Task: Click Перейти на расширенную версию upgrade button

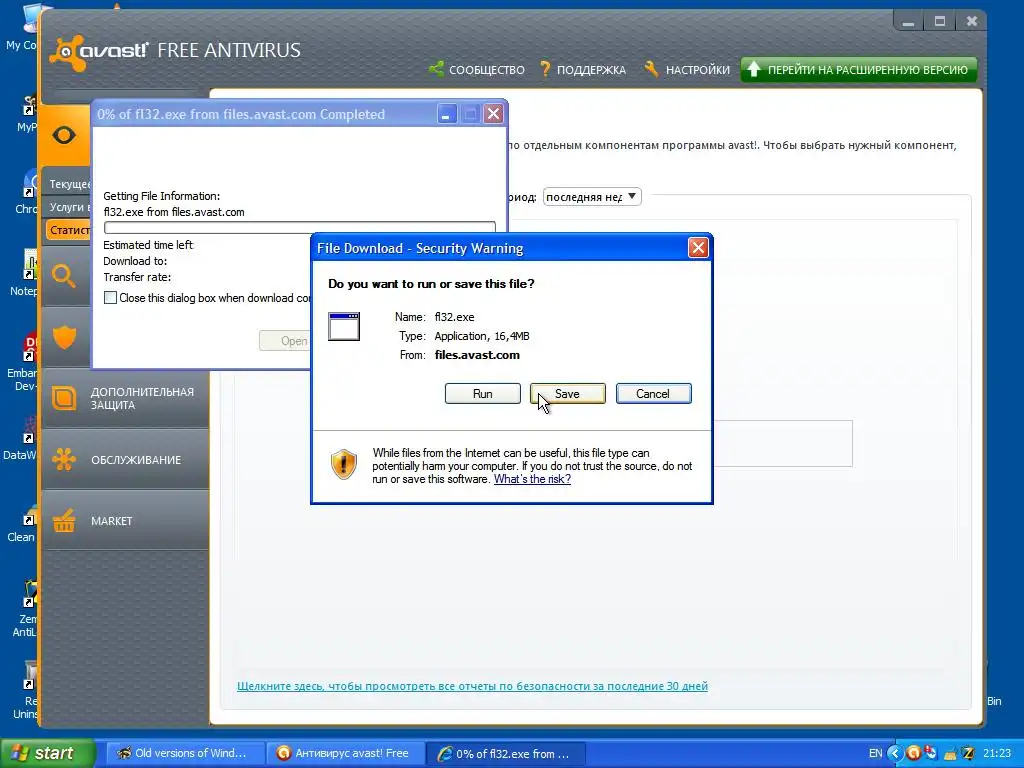Action: pos(859,70)
